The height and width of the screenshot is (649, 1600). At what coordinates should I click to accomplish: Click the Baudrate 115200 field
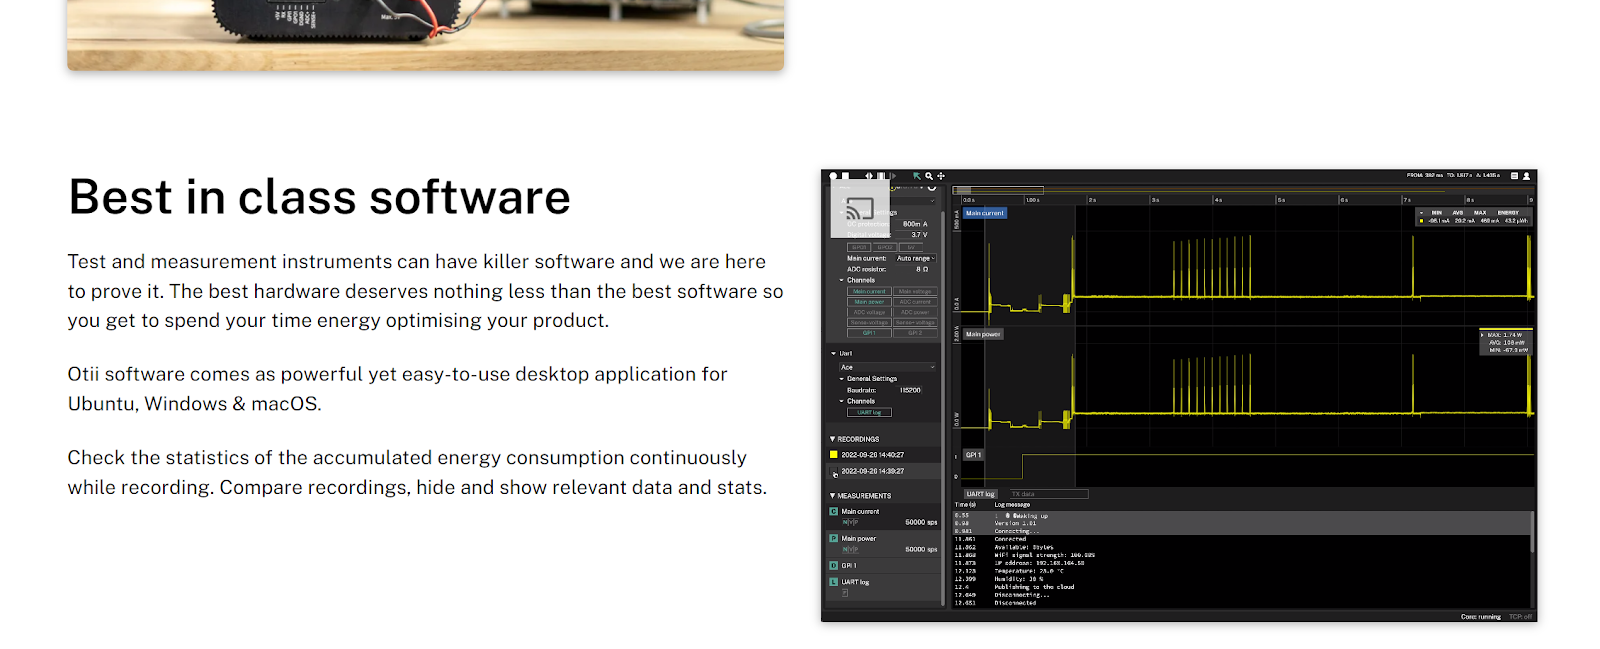[910, 390]
